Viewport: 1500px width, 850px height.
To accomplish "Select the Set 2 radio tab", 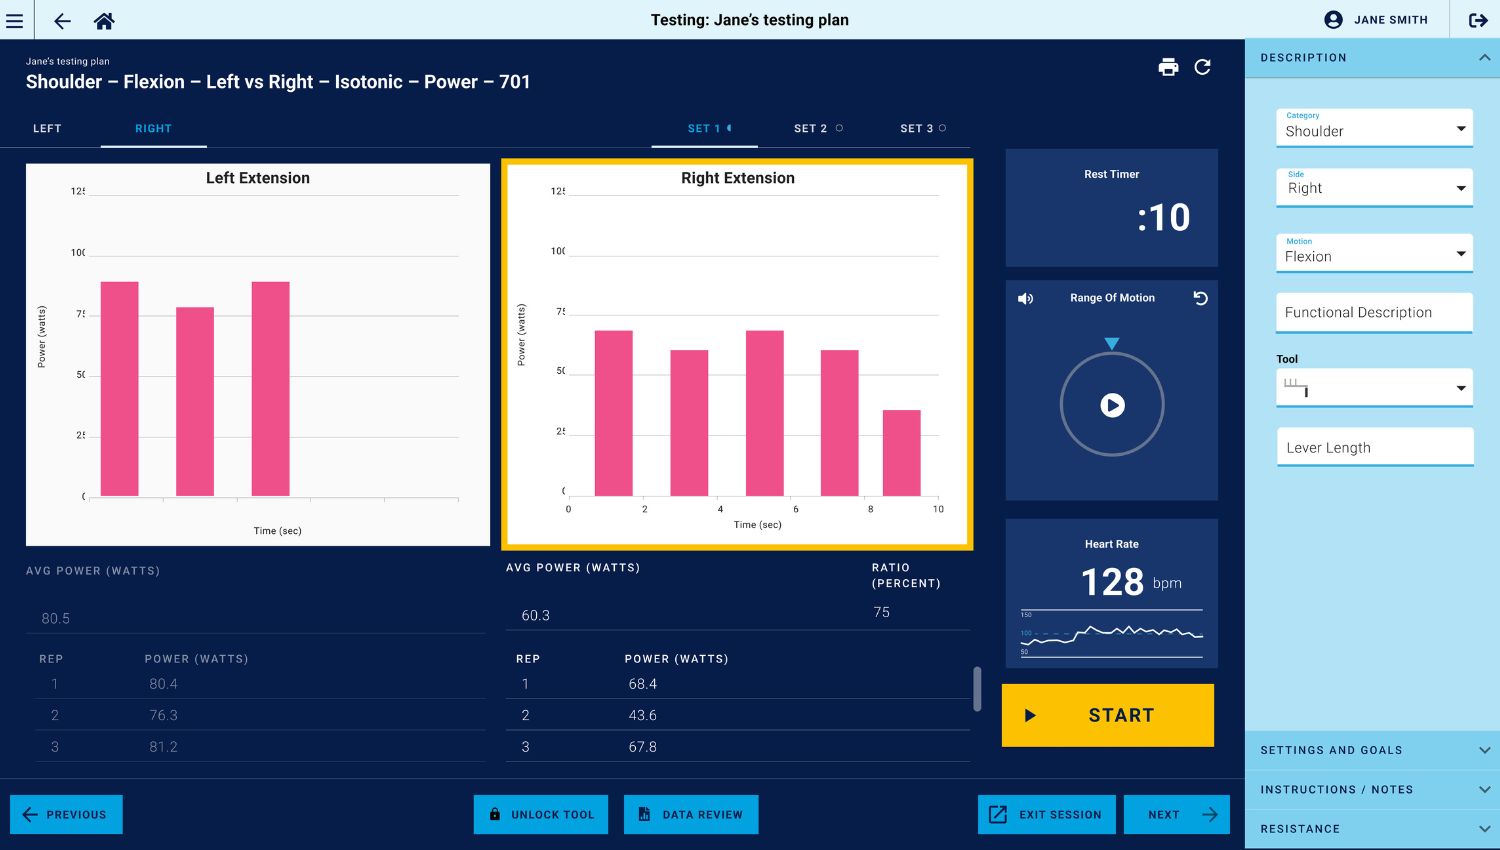I will 818,129.
